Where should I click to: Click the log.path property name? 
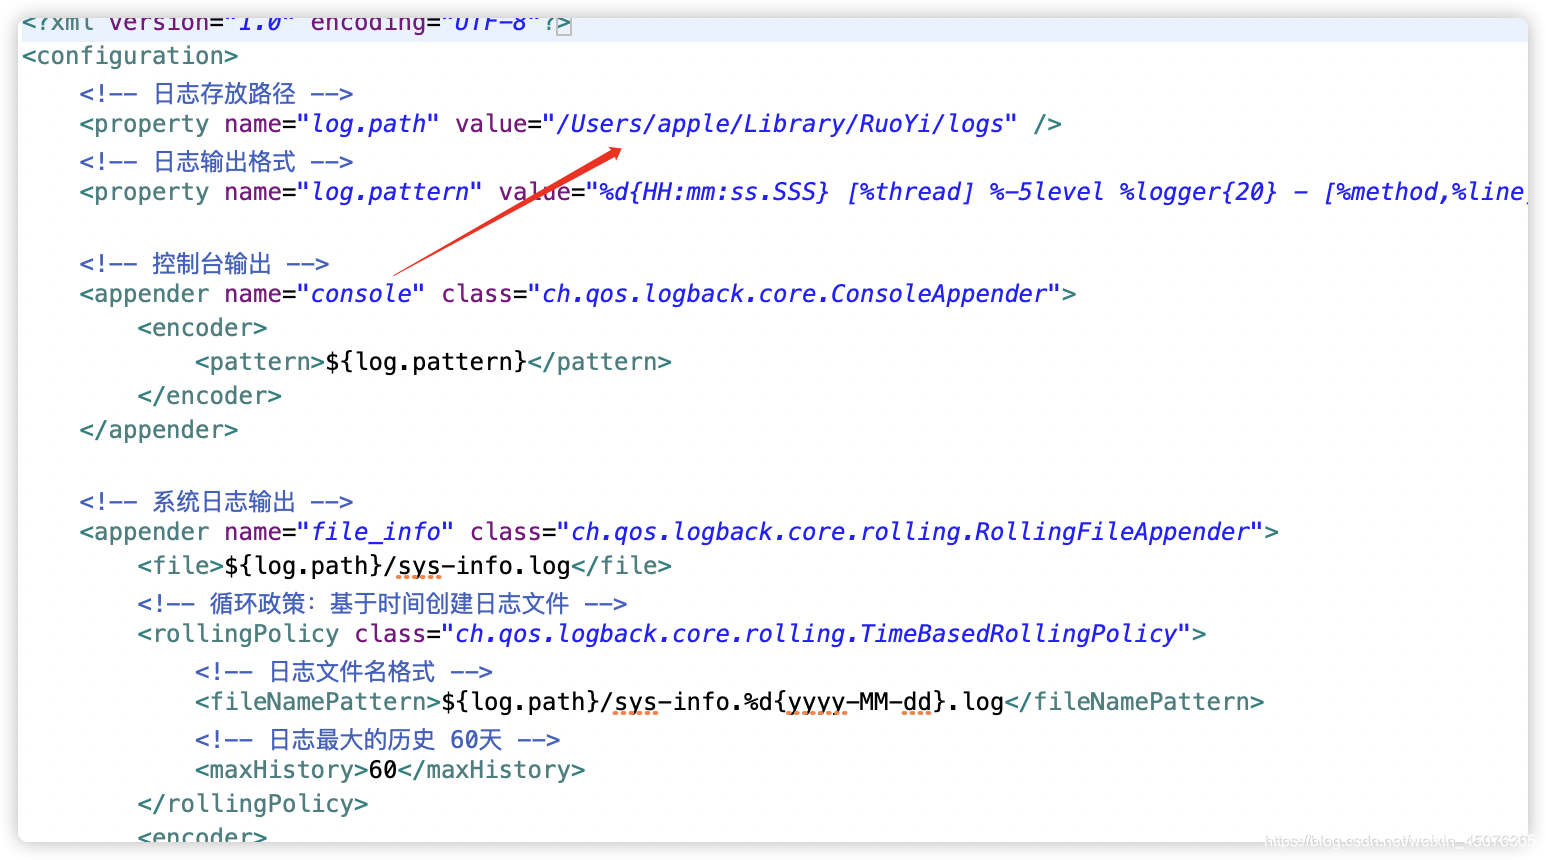coord(368,124)
